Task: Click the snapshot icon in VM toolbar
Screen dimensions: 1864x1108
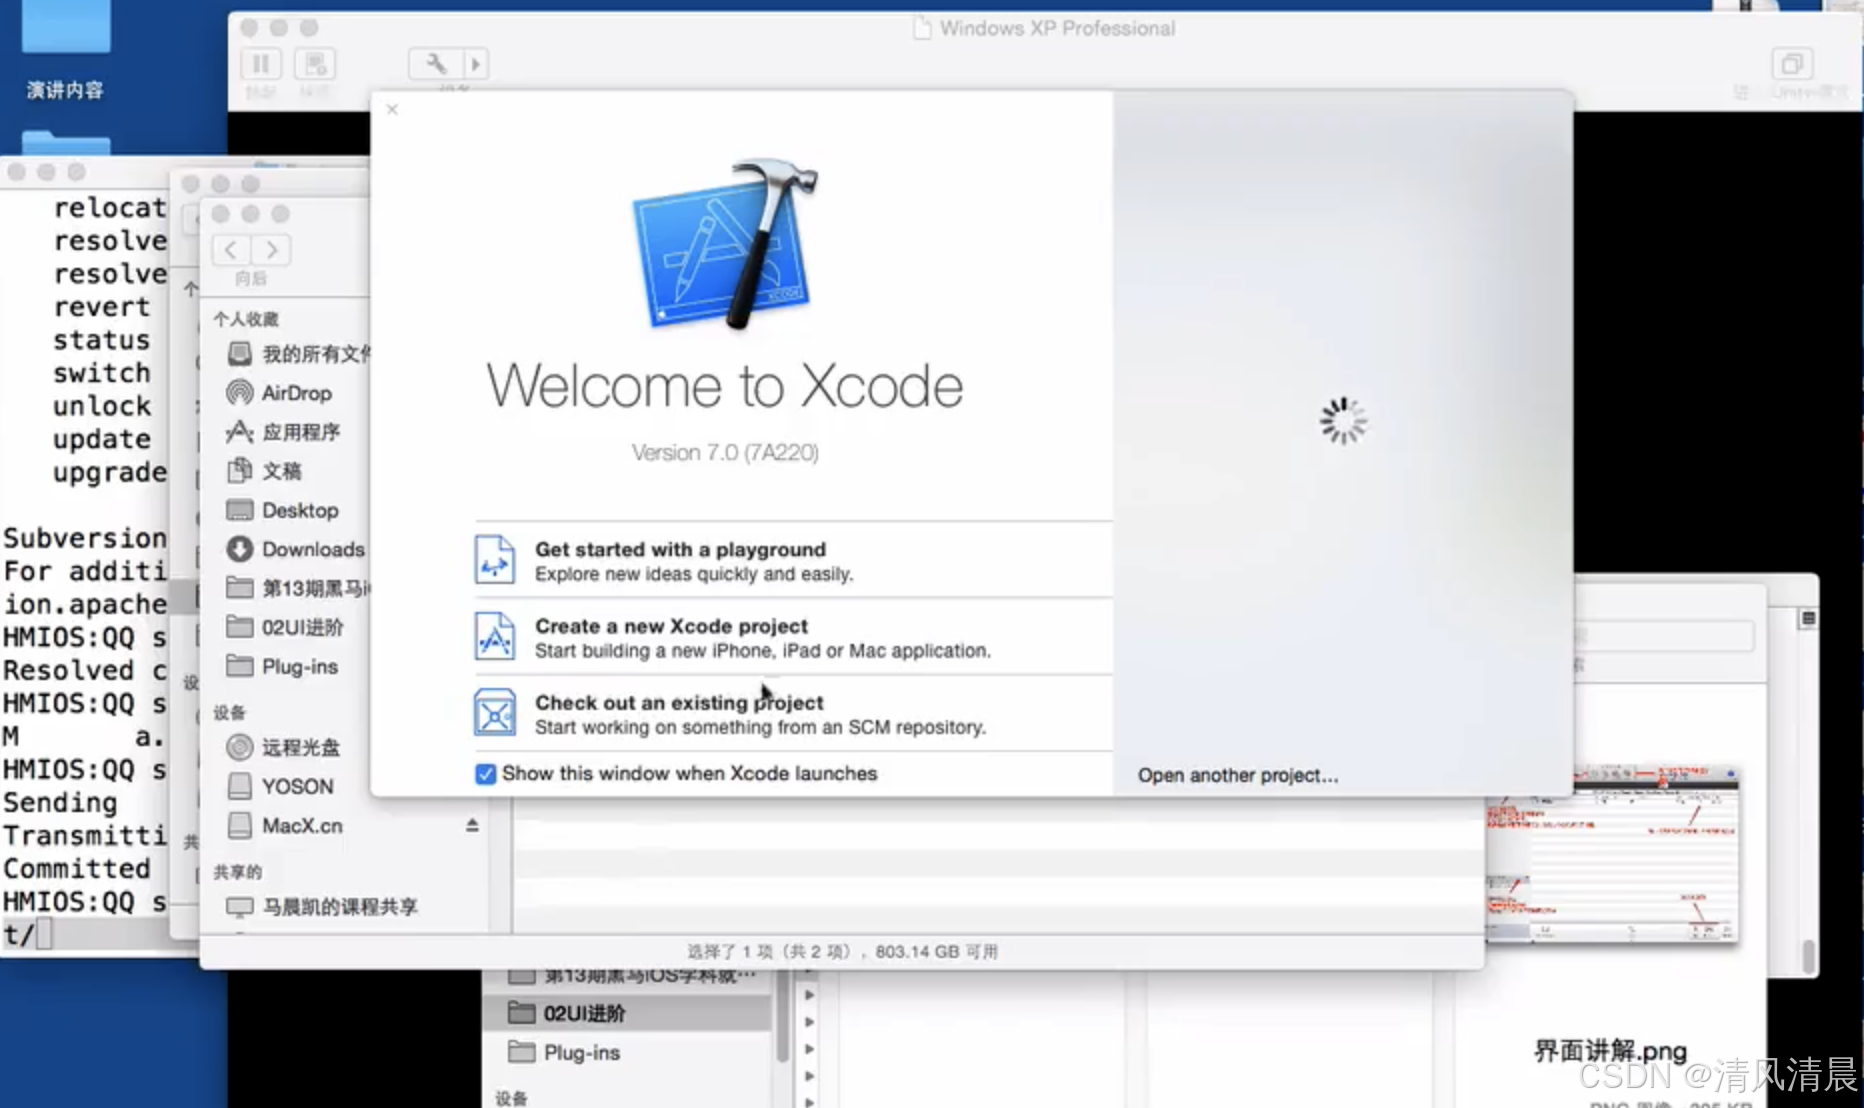Action: 315,64
